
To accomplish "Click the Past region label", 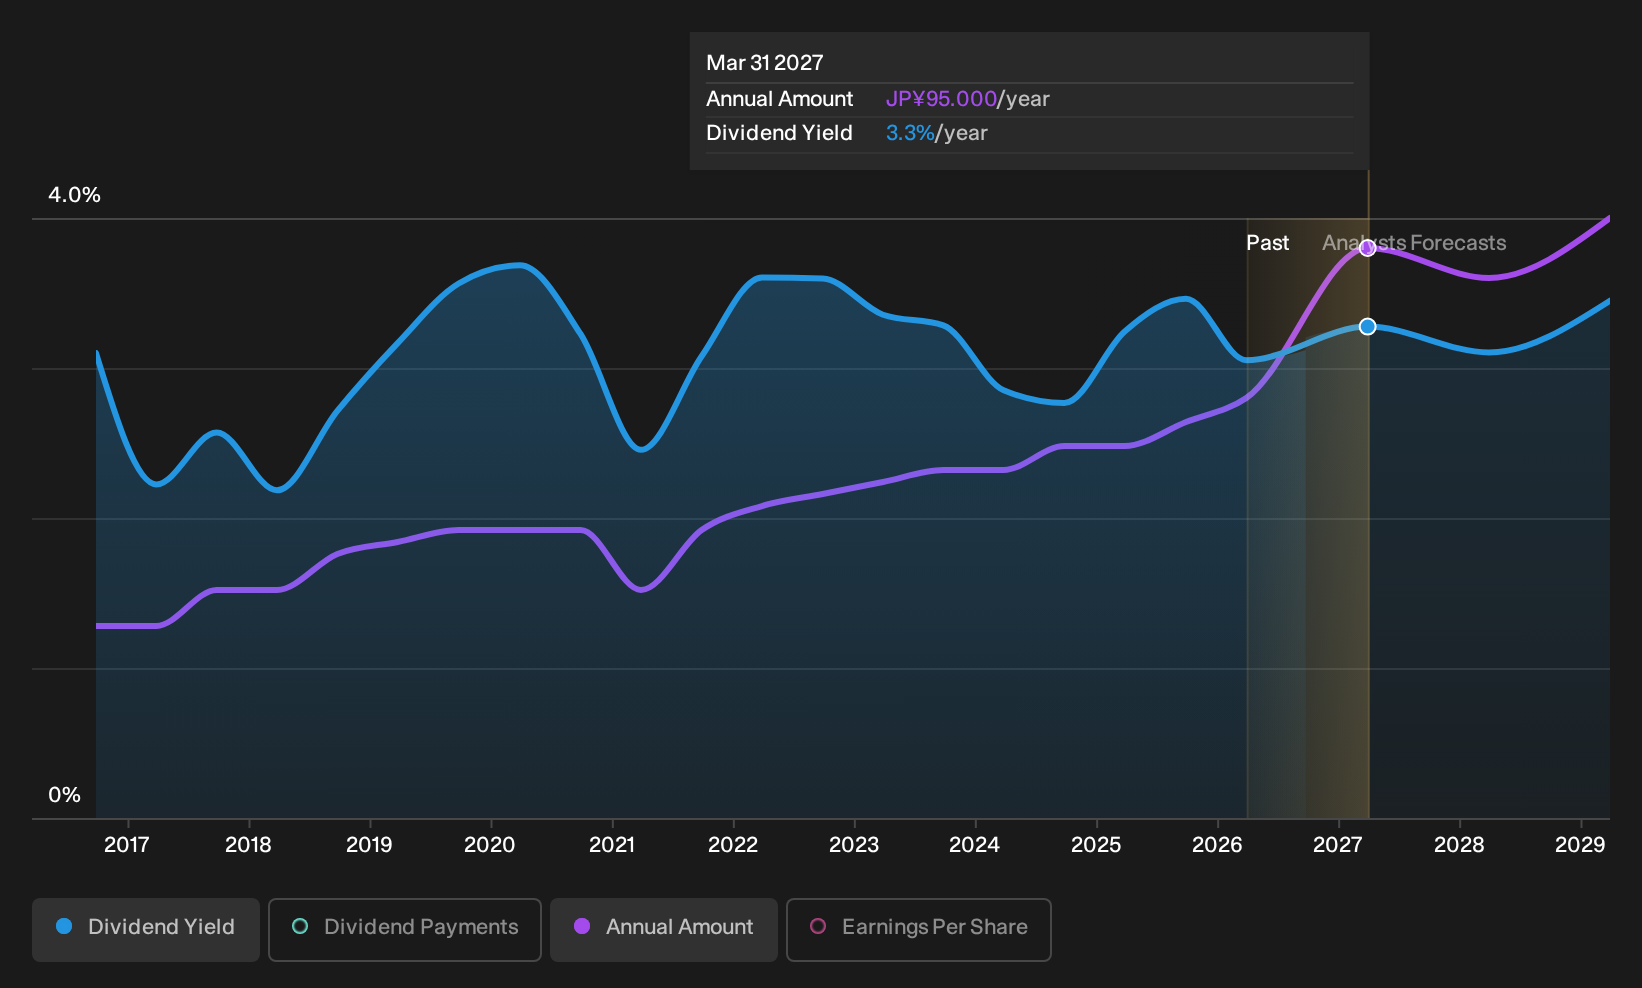I will coord(1267,243).
